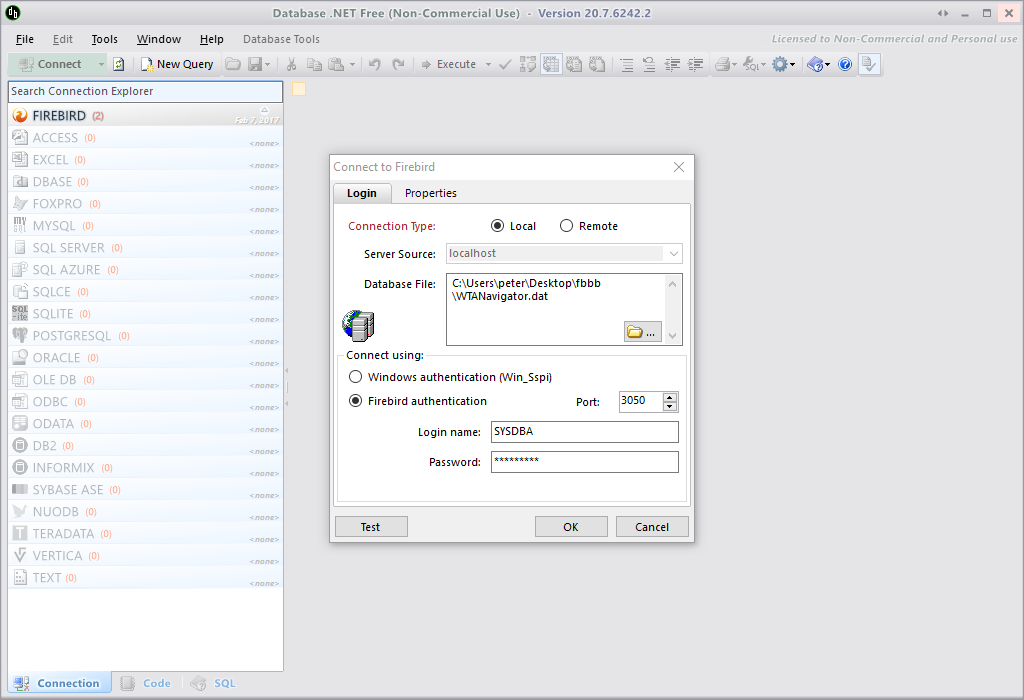Screen dimensions: 1024x700
Task: Expand the Execute dropdown arrow
Action: coord(488,64)
